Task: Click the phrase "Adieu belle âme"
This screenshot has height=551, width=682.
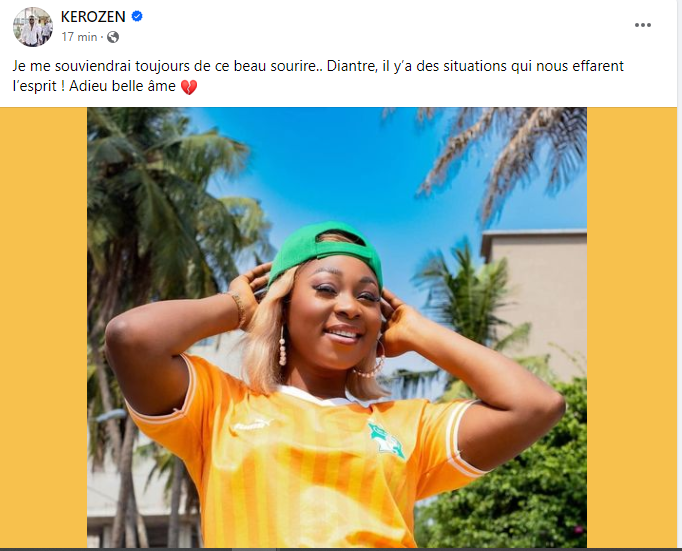Action: [x=122, y=86]
